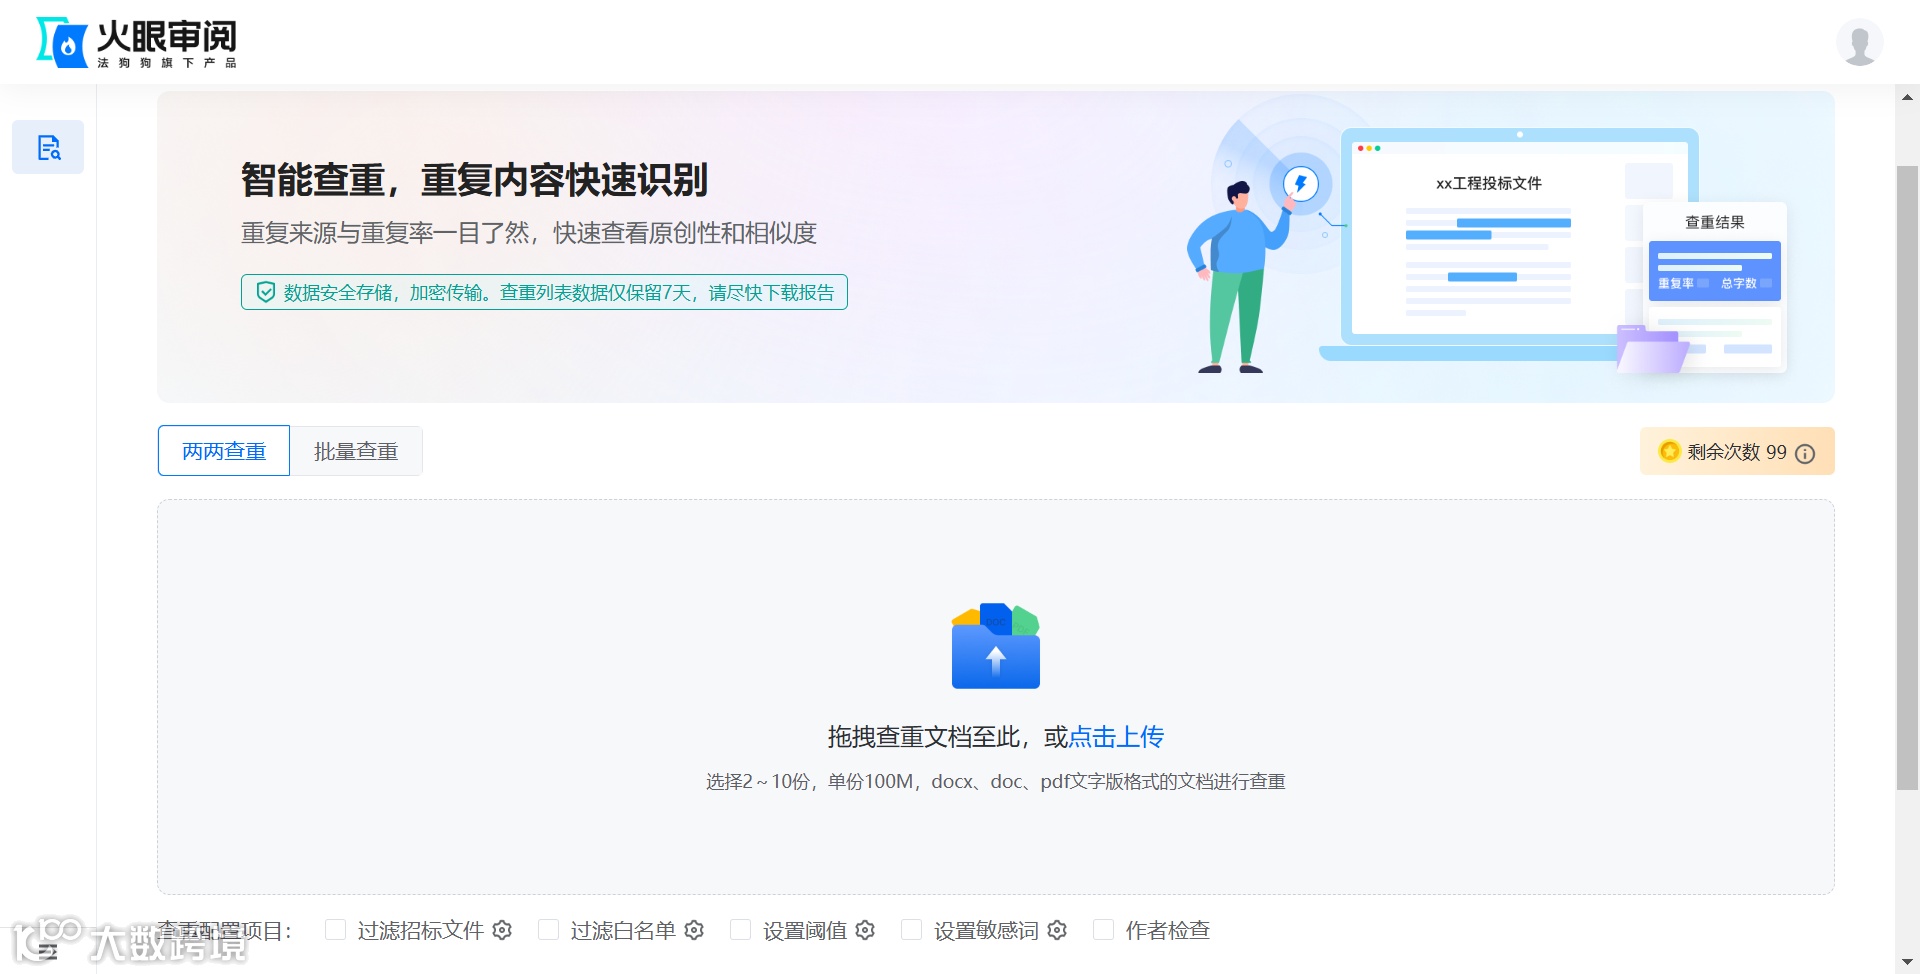Enable 过滤招标文件 checkbox
1920x974 pixels.
click(x=336, y=930)
